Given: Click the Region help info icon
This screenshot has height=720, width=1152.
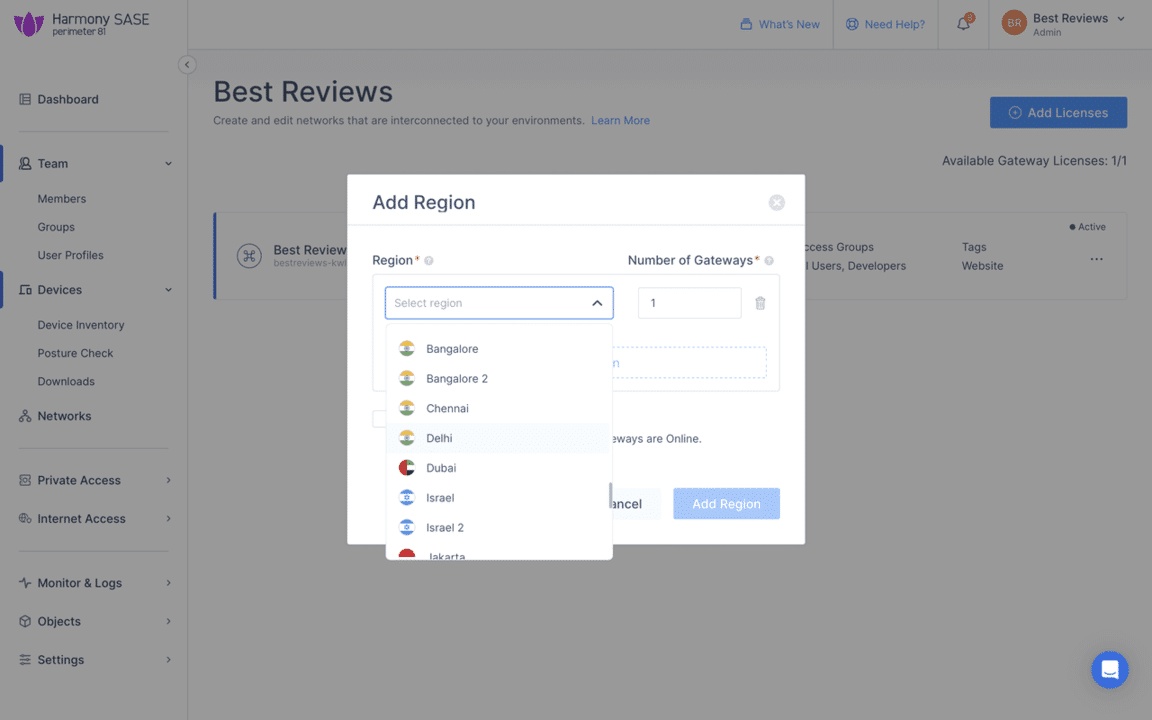Looking at the screenshot, I should 429,261.
